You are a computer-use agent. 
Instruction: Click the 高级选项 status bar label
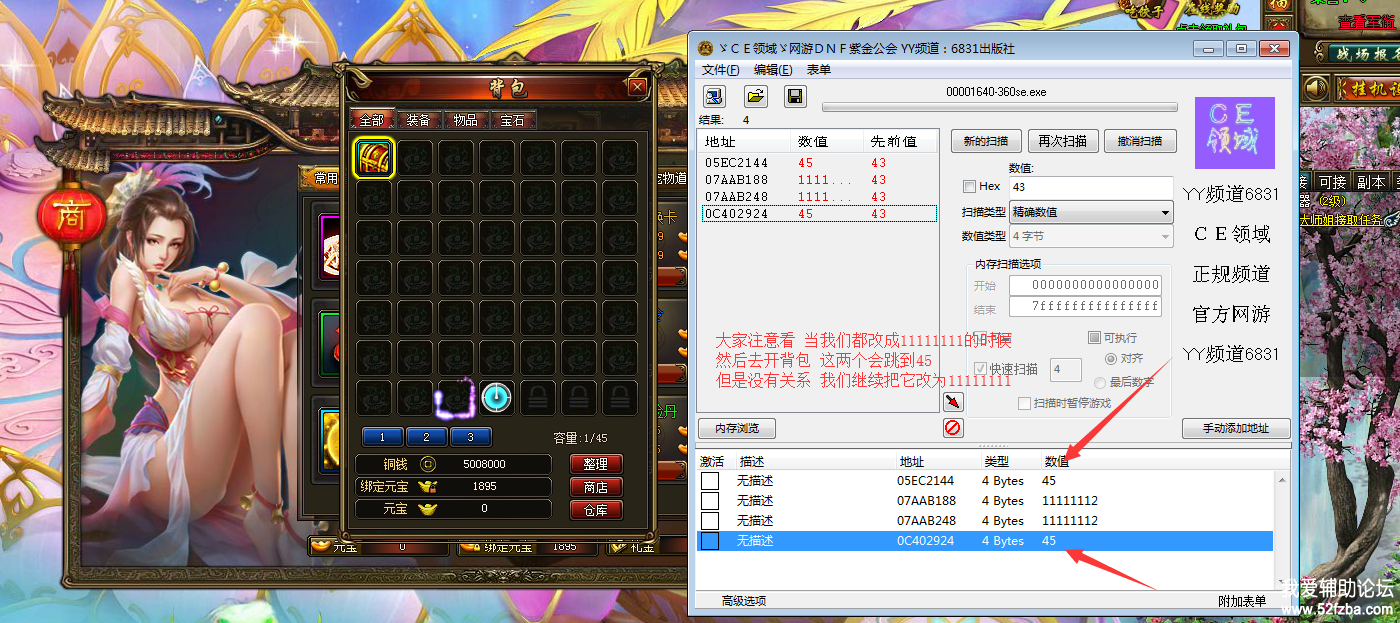(x=744, y=601)
